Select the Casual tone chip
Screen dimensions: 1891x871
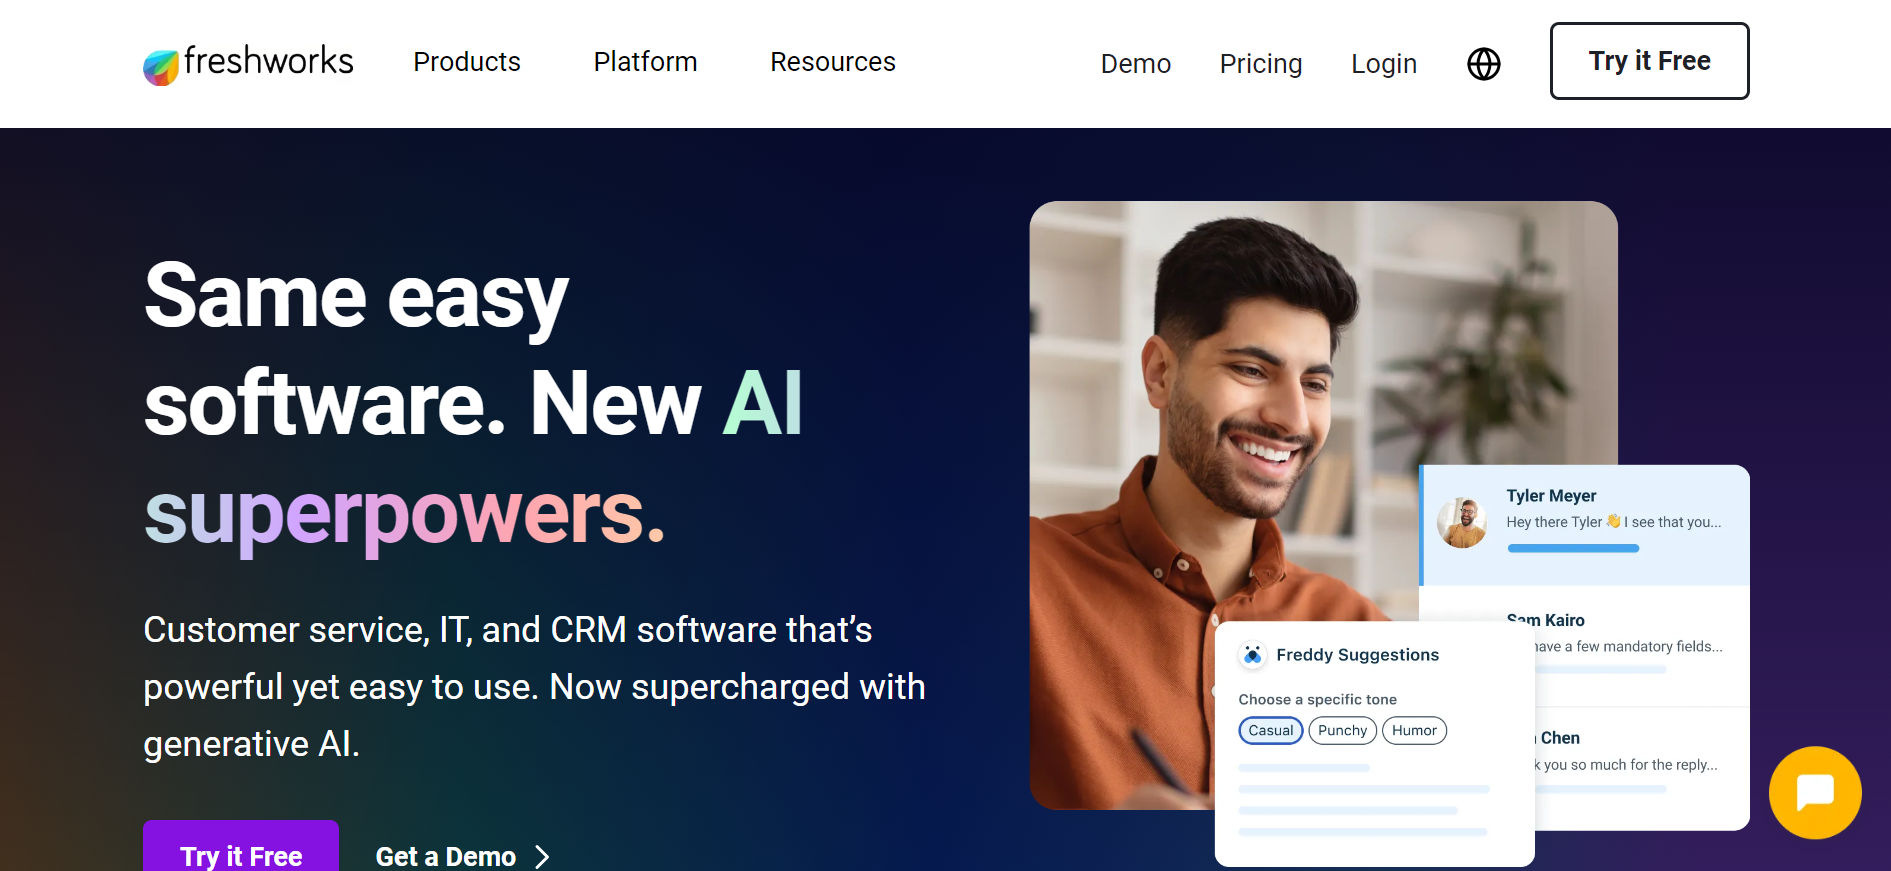click(1270, 731)
